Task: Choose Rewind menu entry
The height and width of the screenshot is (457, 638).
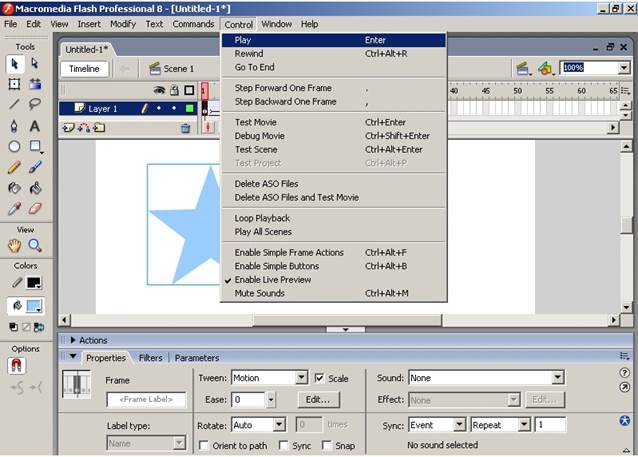Action: pyautogui.click(x=334, y=53)
